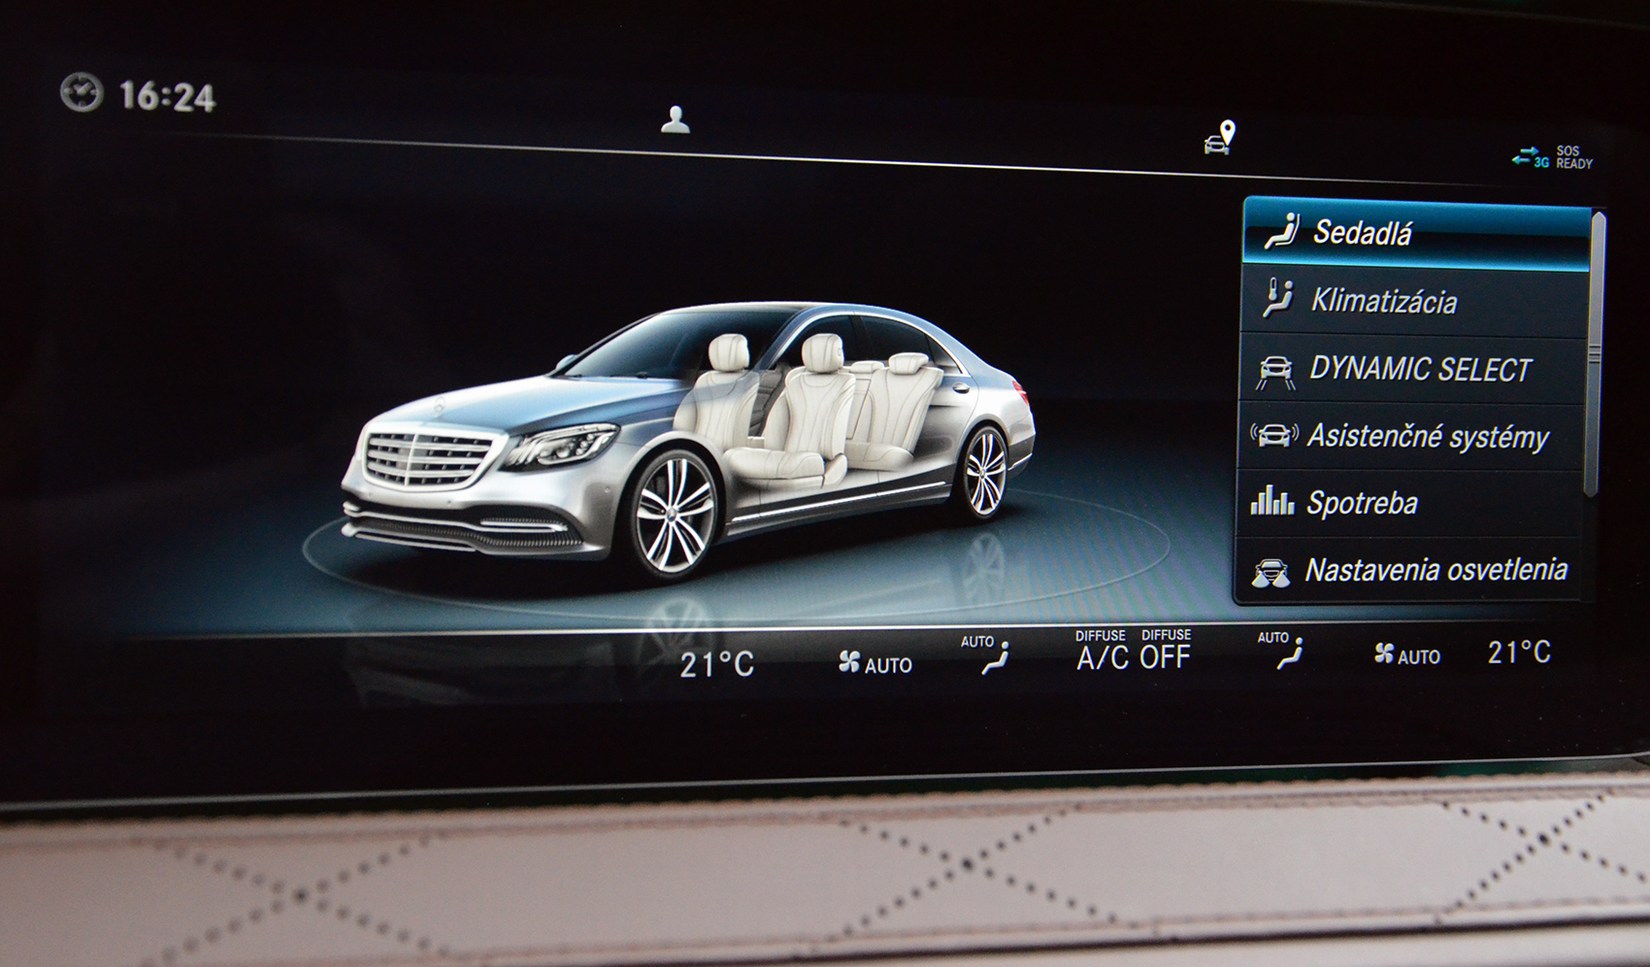Adjust right zone 21°C temperature
The width and height of the screenshot is (1650, 967).
click(1519, 653)
